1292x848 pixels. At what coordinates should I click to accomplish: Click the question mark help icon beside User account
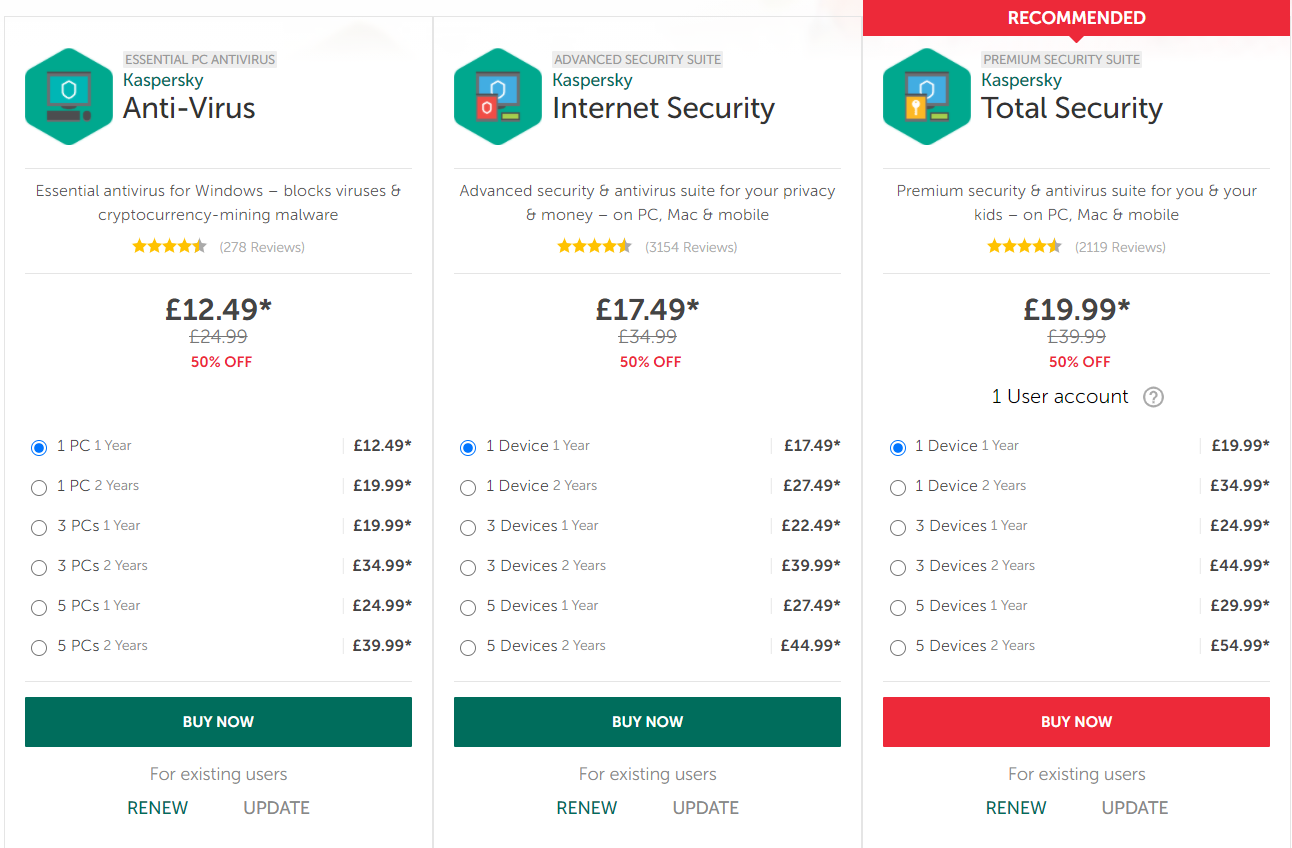pos(1153,397)
